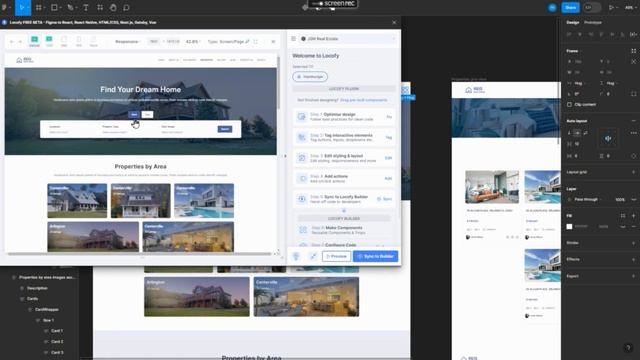The width and height of the screenshot is (640, 360).
Task: Open the Responsive dropdown
Action: [128, 42]
